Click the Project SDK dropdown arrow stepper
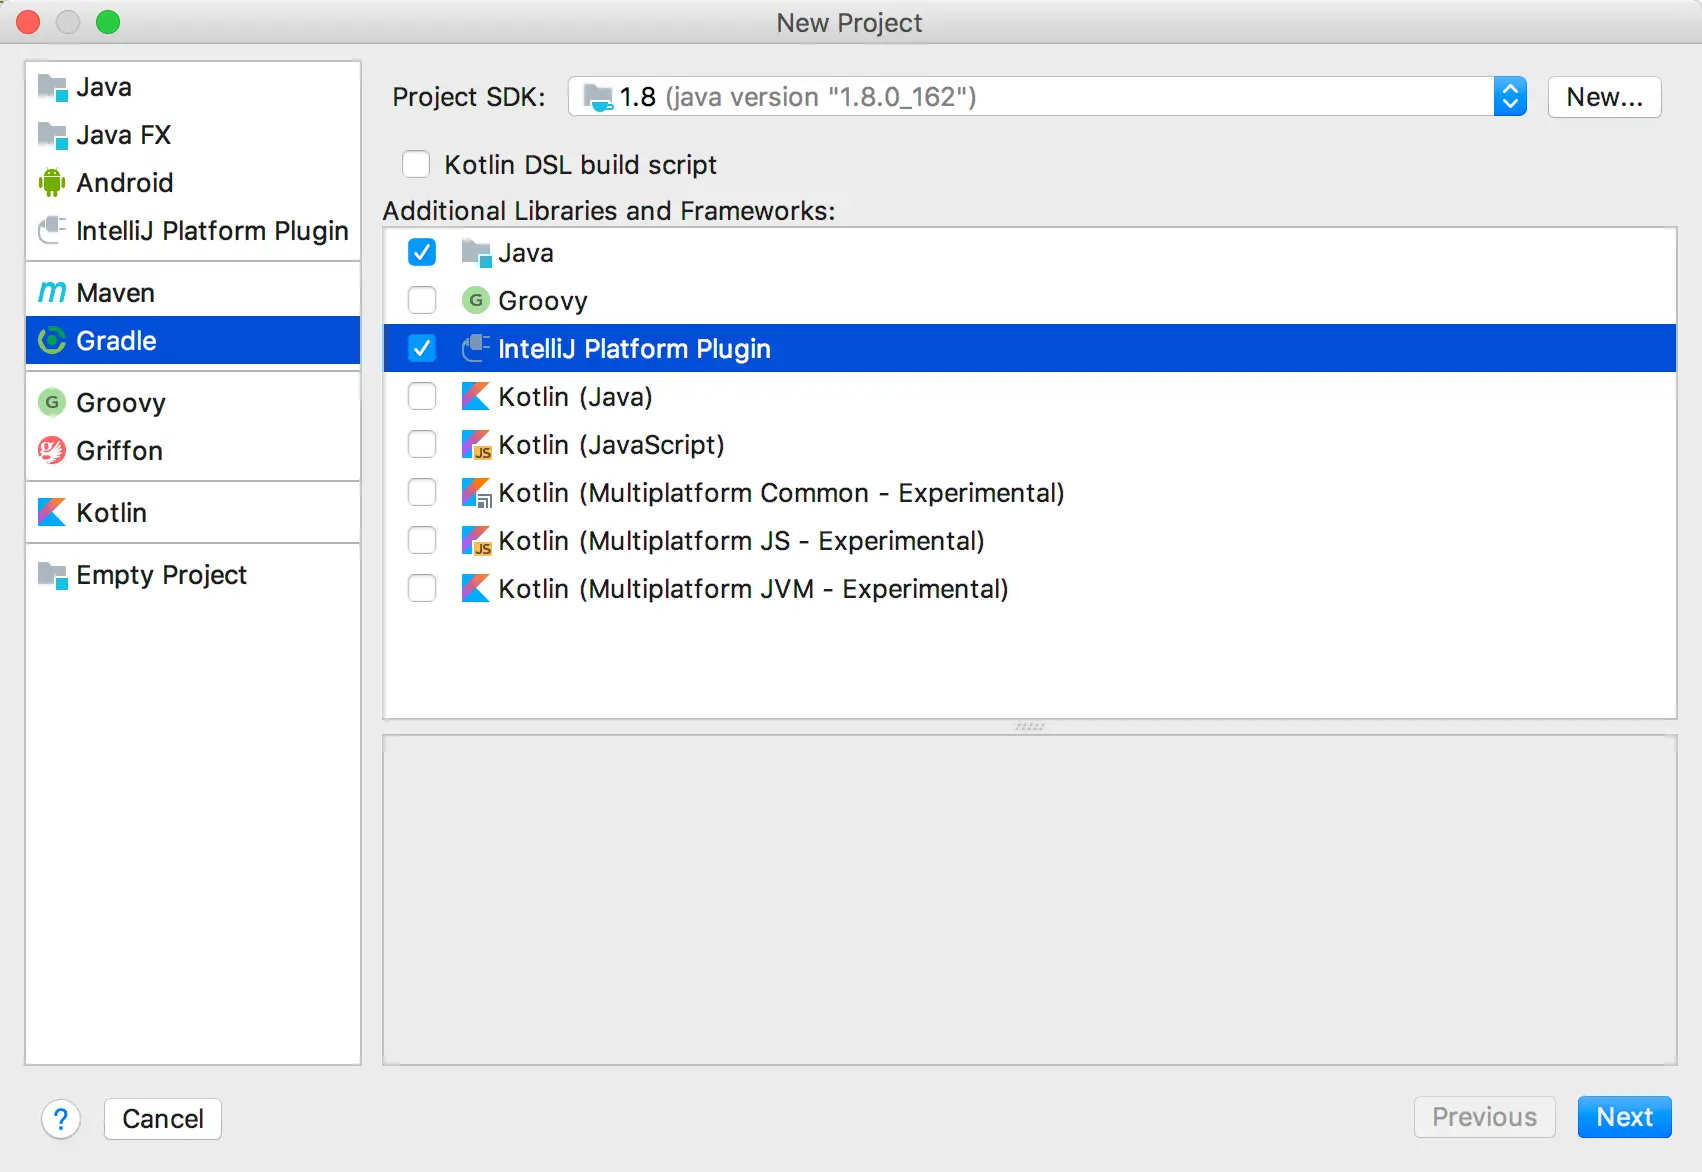 point(1510,97)
